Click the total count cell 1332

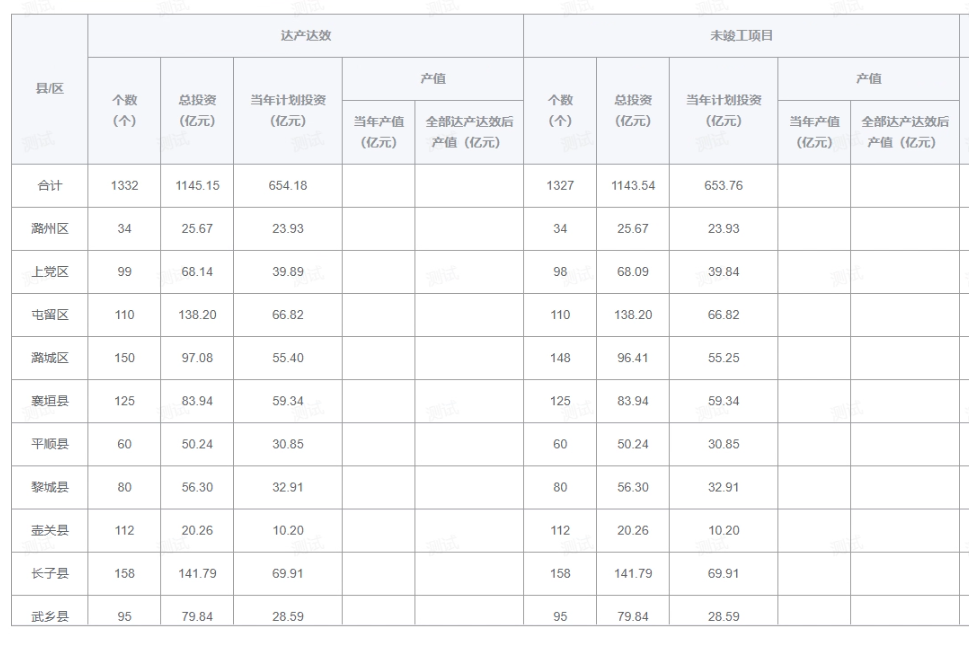[124, 186]
